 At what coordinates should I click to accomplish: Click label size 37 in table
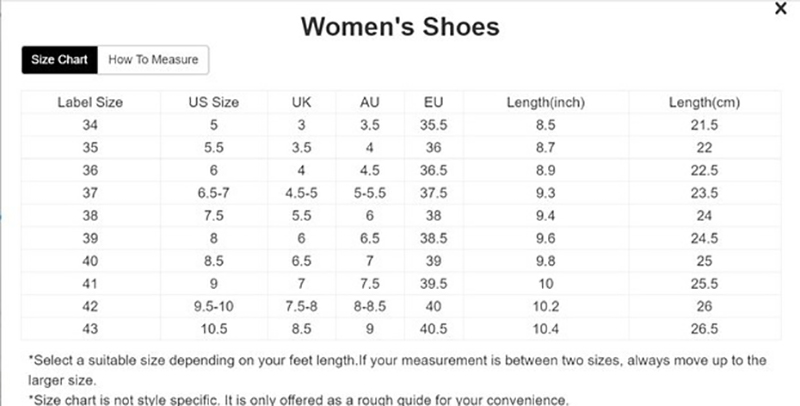click(89, 191)
